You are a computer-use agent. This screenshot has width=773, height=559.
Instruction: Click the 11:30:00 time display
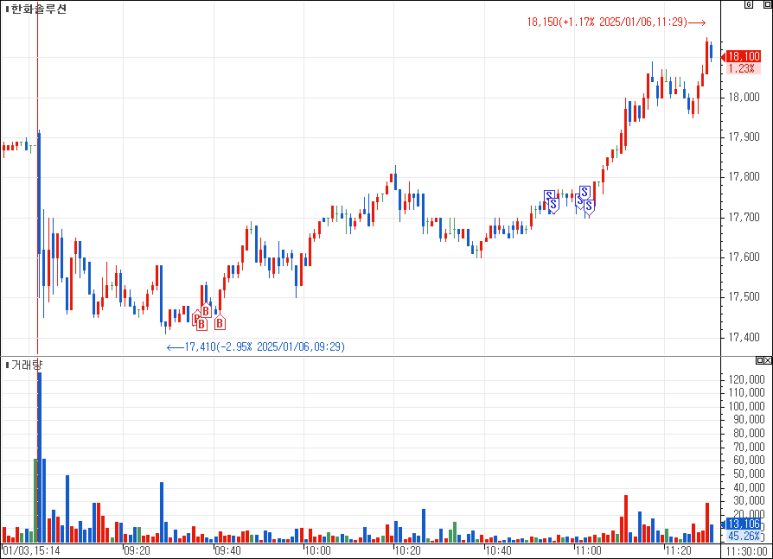tap(746, 551)
